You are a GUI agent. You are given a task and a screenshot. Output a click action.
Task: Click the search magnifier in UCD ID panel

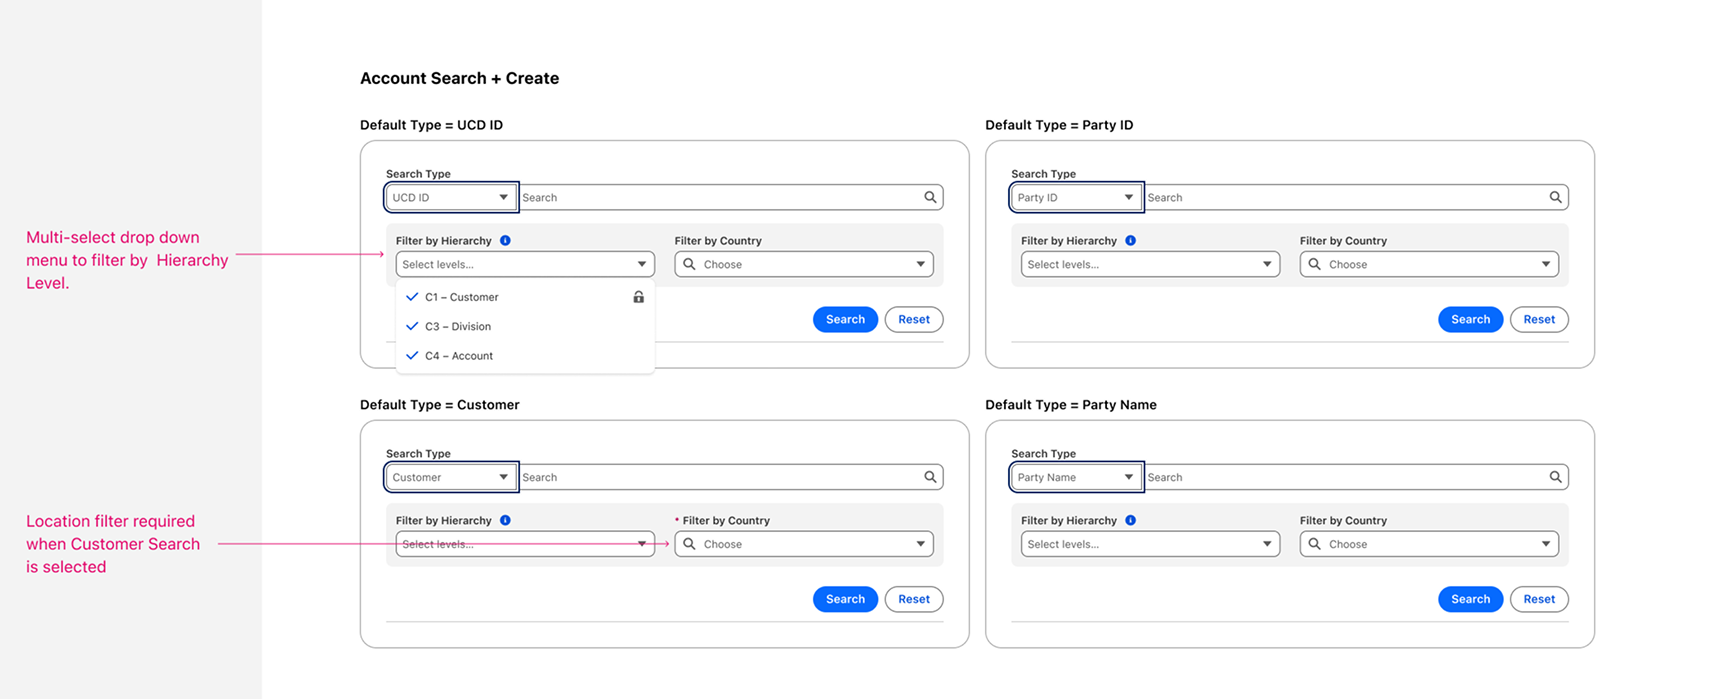tap(930, 197)
